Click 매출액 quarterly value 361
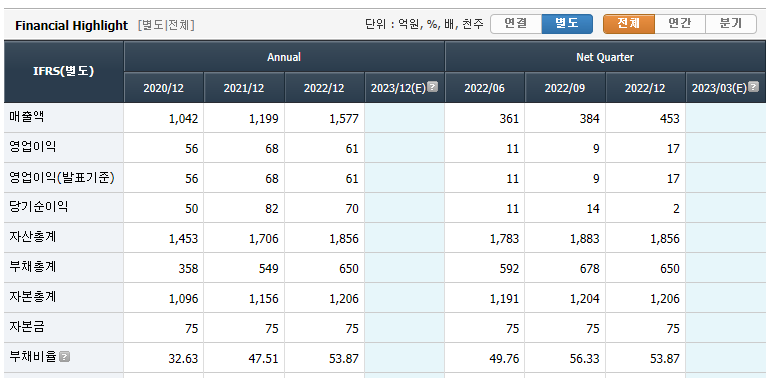The image size is (776, 378). point(509,119)
